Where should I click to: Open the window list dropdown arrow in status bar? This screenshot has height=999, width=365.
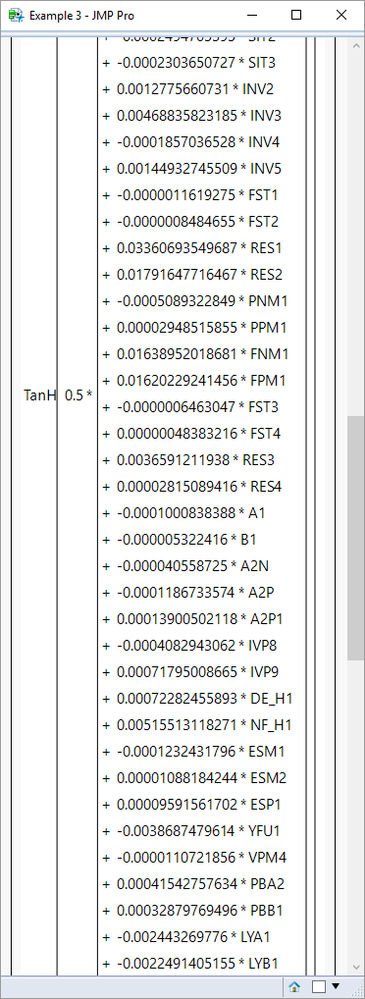coord(336,986)
